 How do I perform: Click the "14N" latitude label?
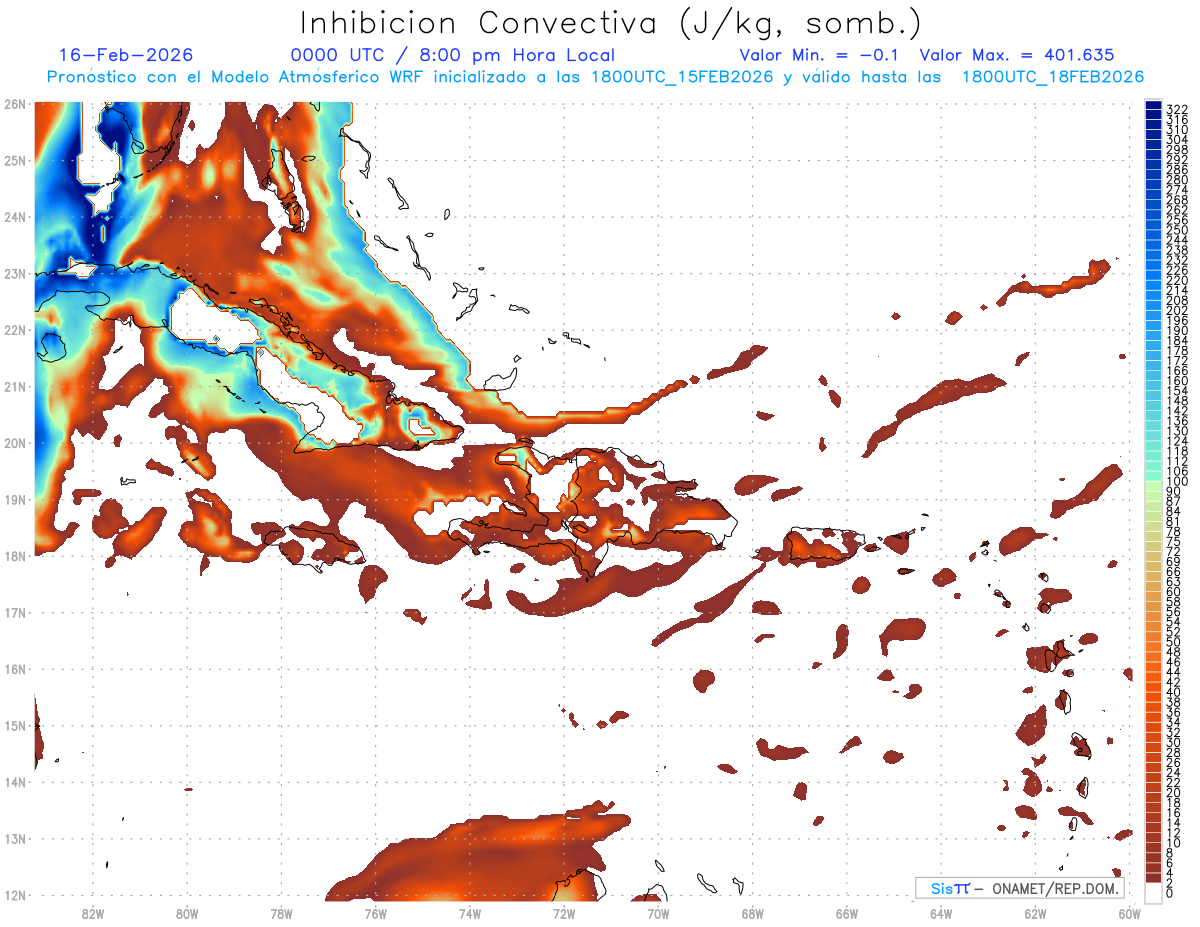14,782
